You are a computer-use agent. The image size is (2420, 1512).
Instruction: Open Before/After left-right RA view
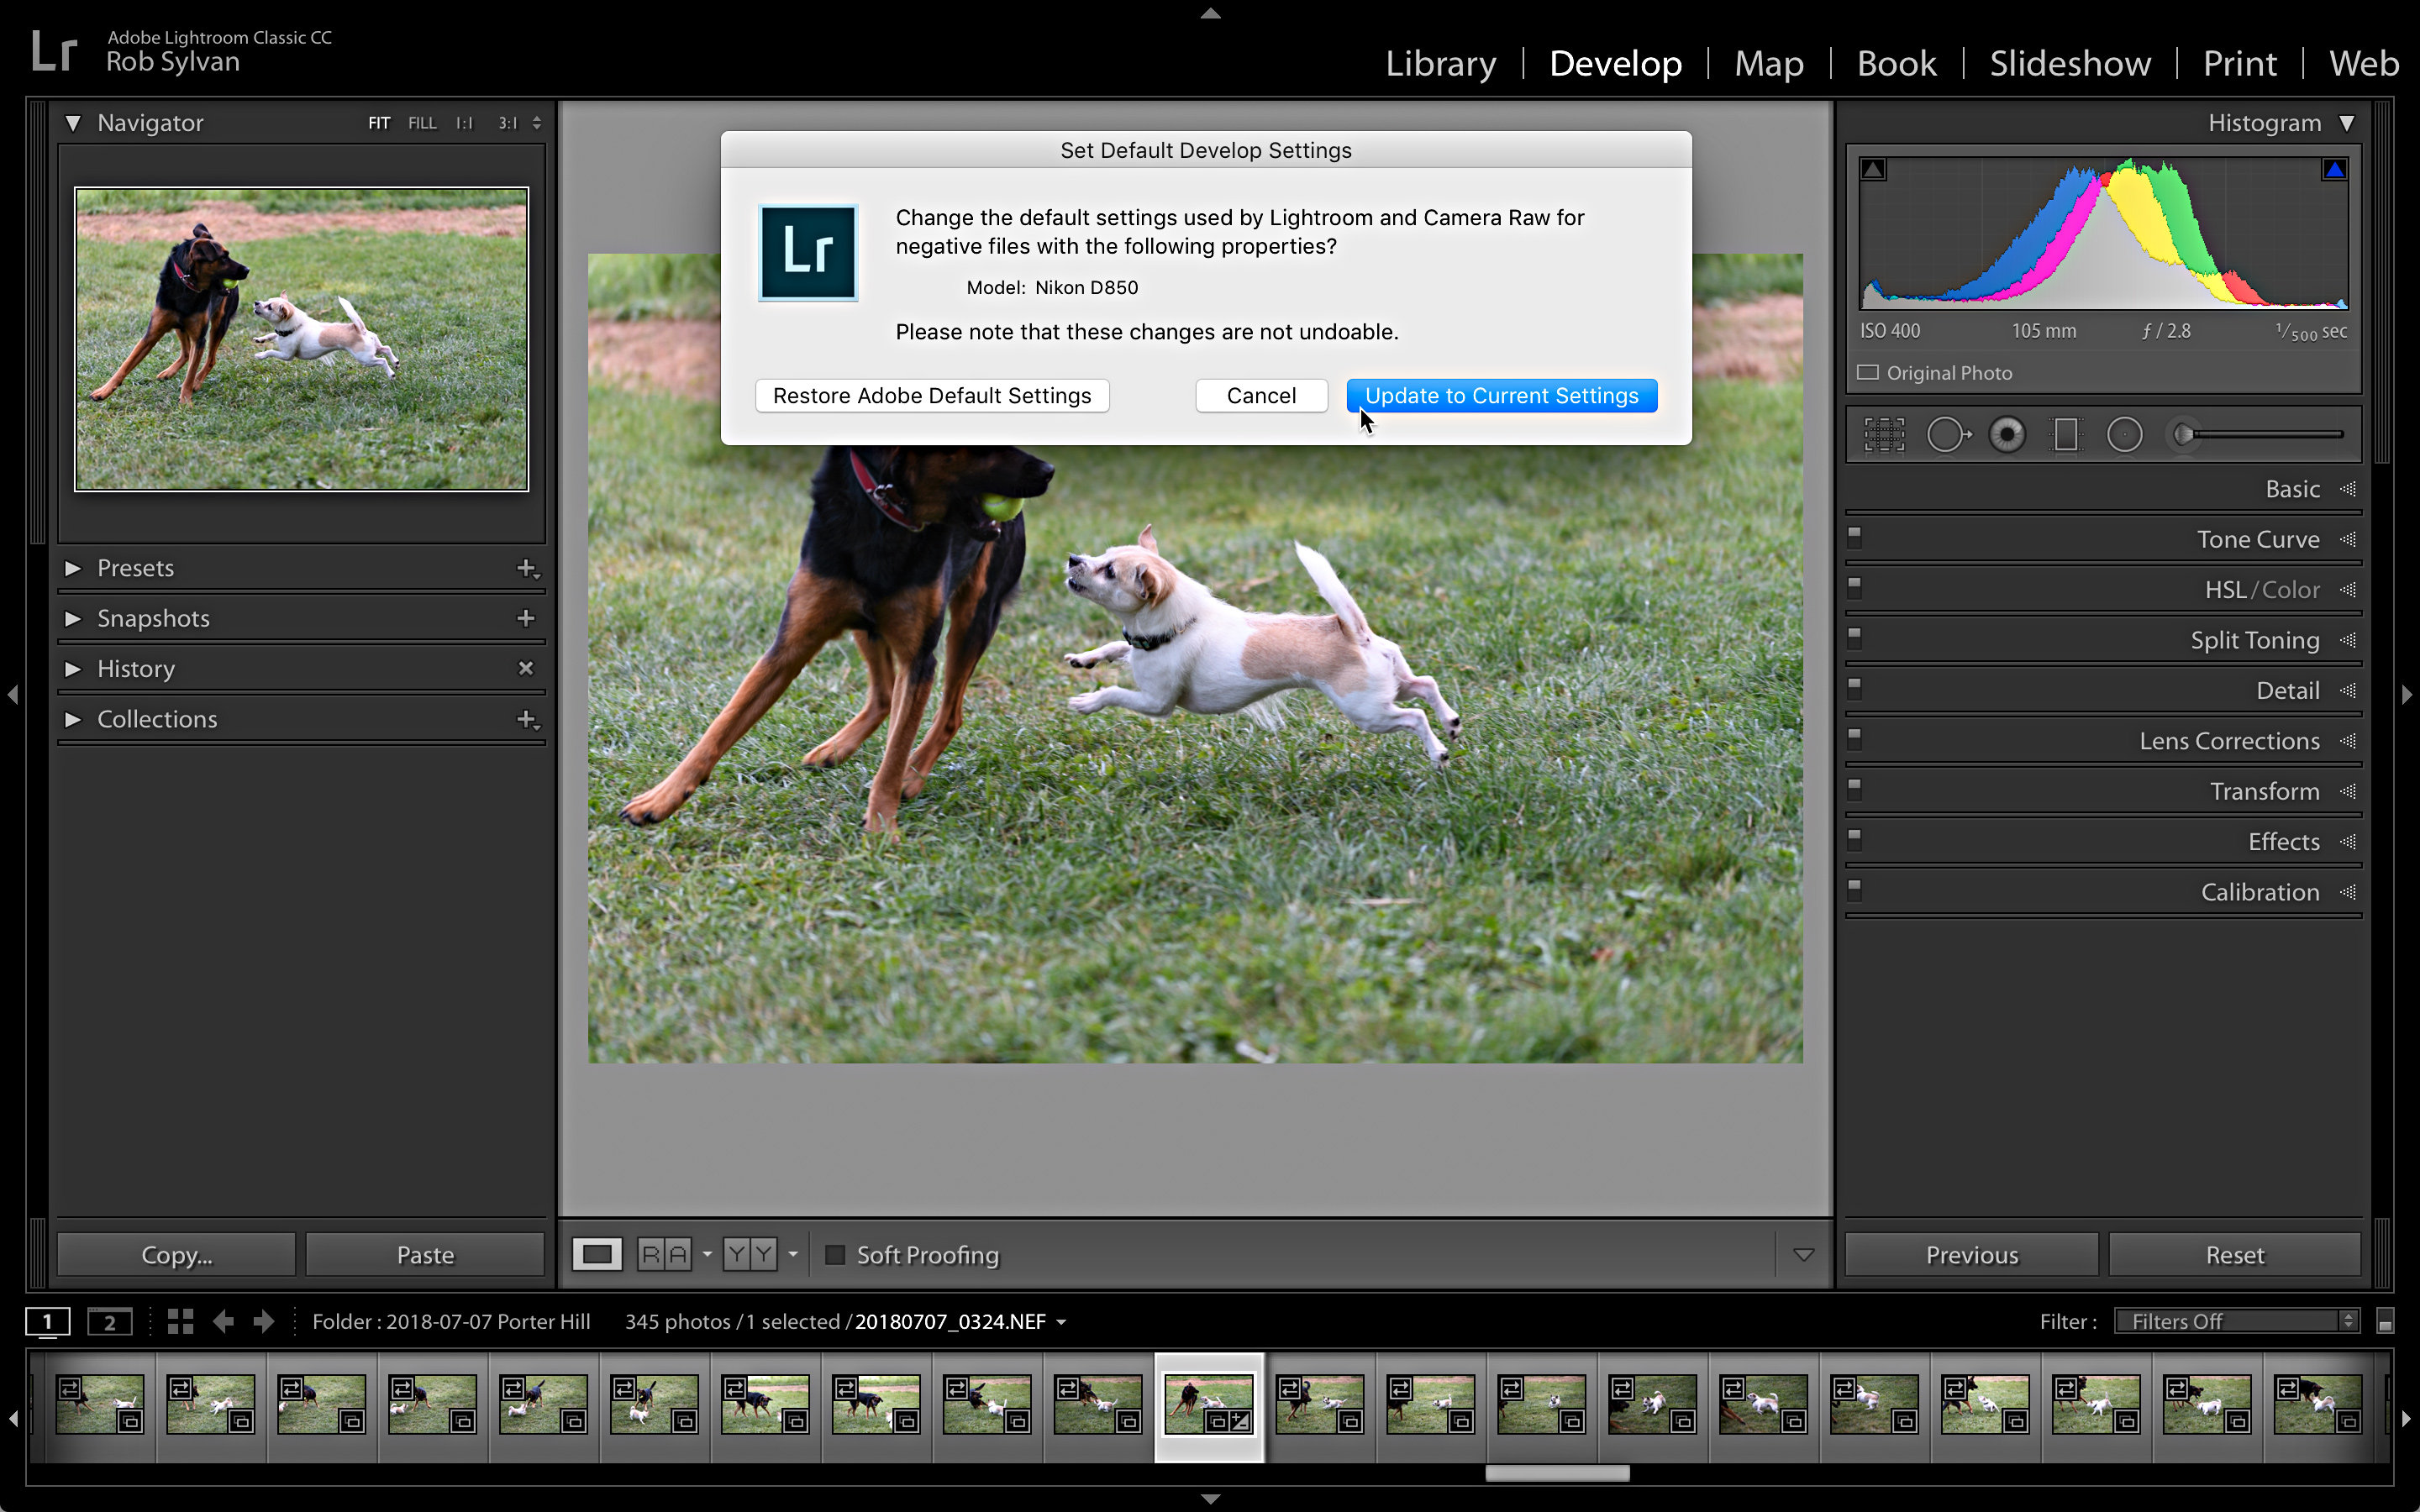[x=665, y=1254]
